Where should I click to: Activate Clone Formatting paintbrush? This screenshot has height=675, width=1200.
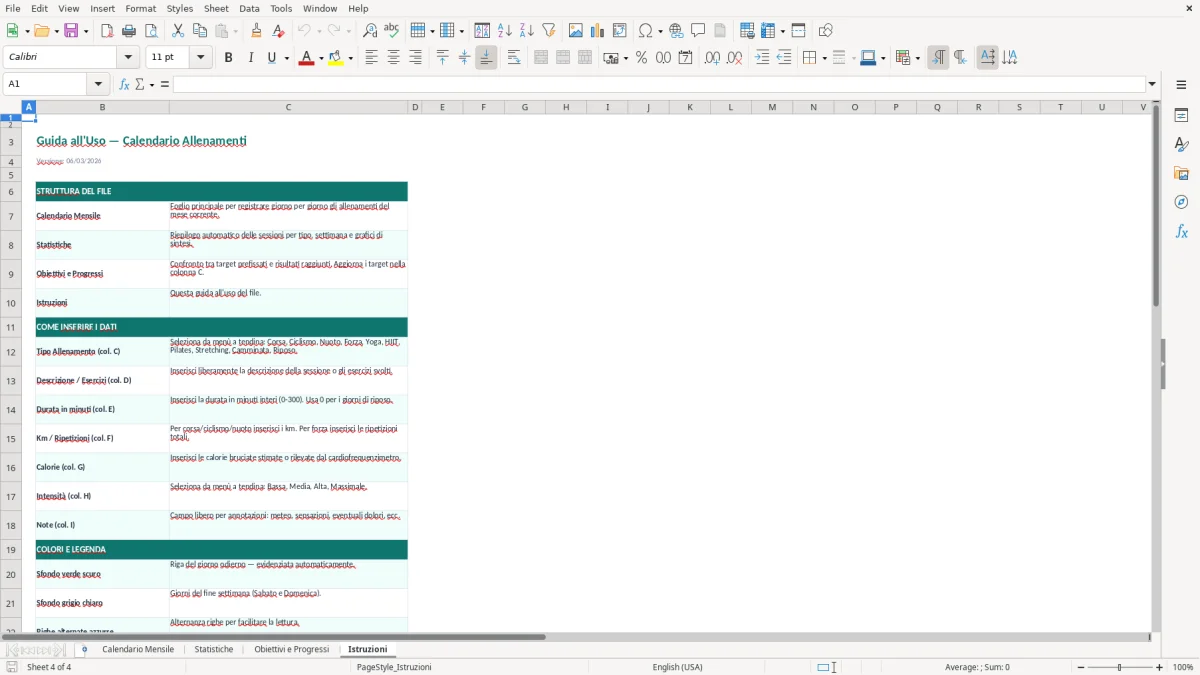coord(256,31)
